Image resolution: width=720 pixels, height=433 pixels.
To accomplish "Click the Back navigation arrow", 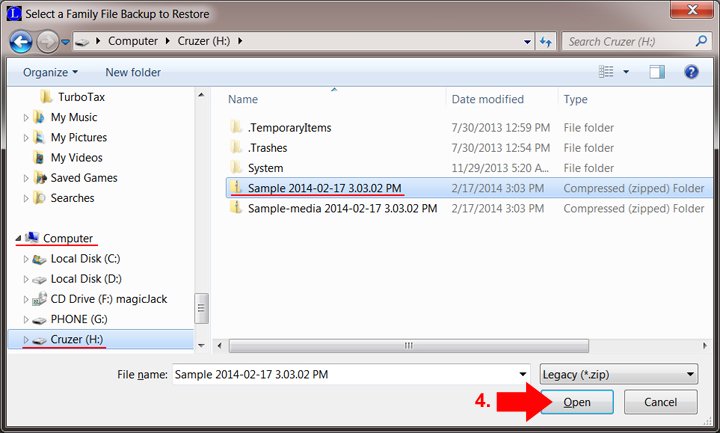I will [x=21, y=42].
